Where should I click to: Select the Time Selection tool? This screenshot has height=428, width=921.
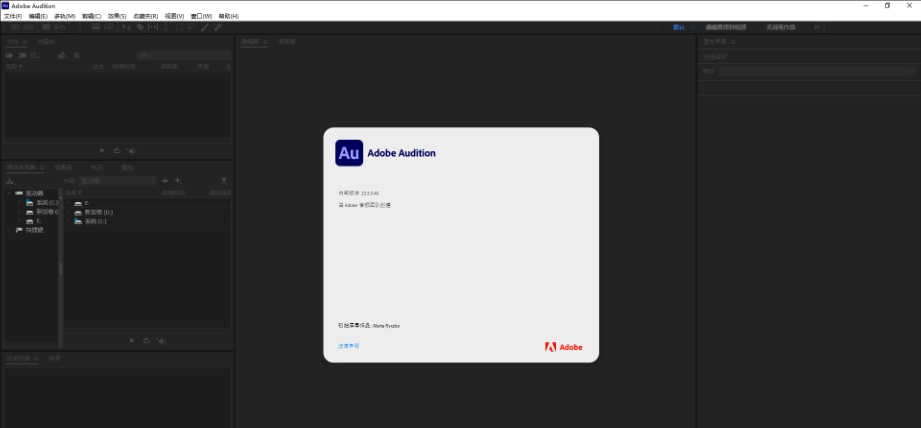pos(166,27)
